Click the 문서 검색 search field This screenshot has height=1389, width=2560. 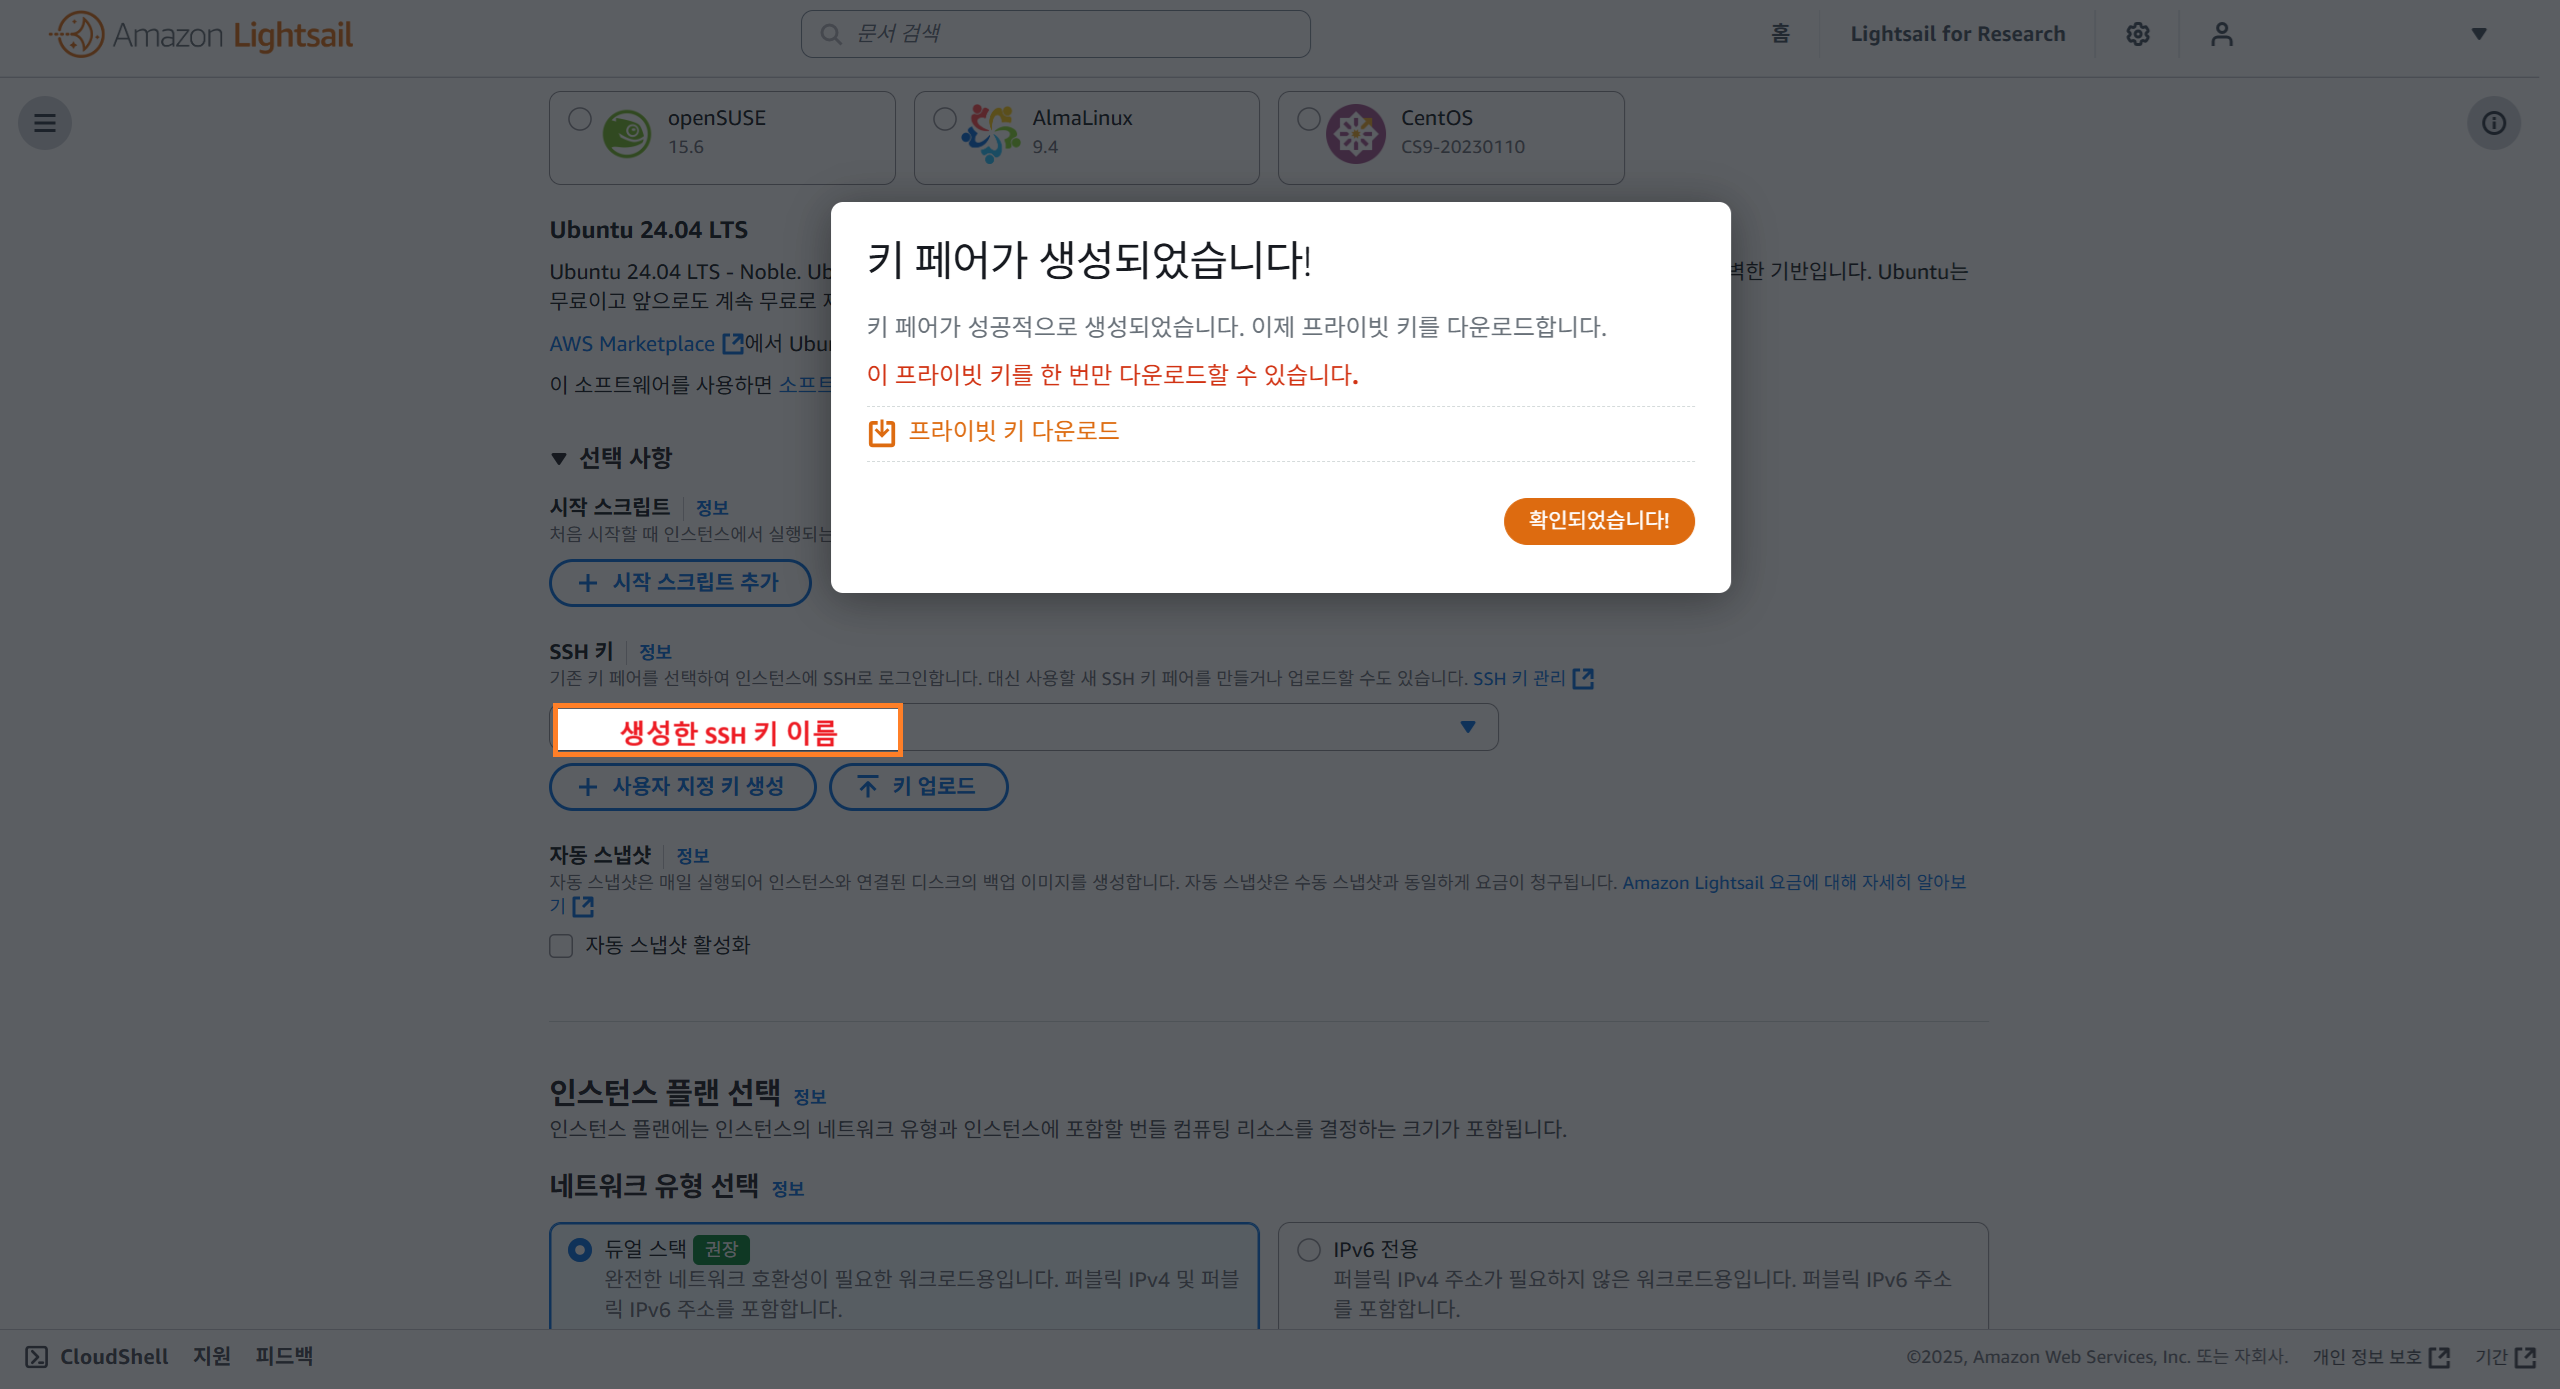coord(1055,34)
